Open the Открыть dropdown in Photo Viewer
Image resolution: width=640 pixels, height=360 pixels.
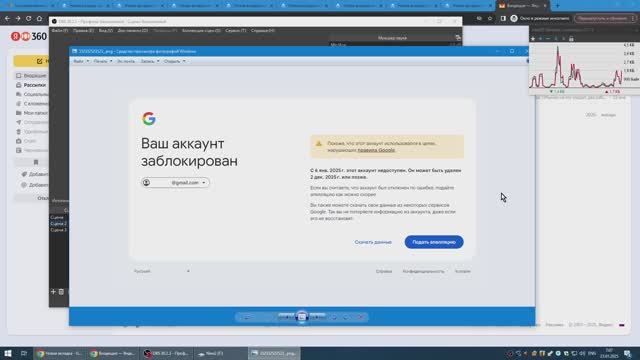click(175, 61)
